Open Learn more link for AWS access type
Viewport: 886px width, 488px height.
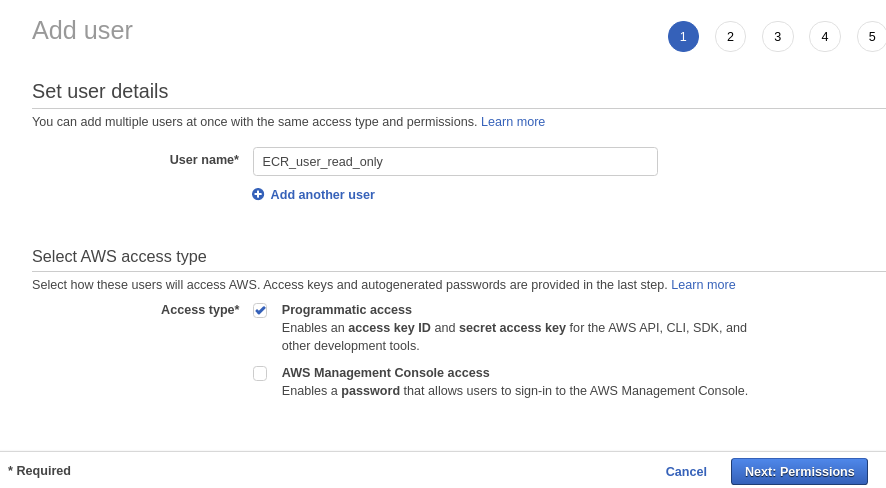point(703,285)
